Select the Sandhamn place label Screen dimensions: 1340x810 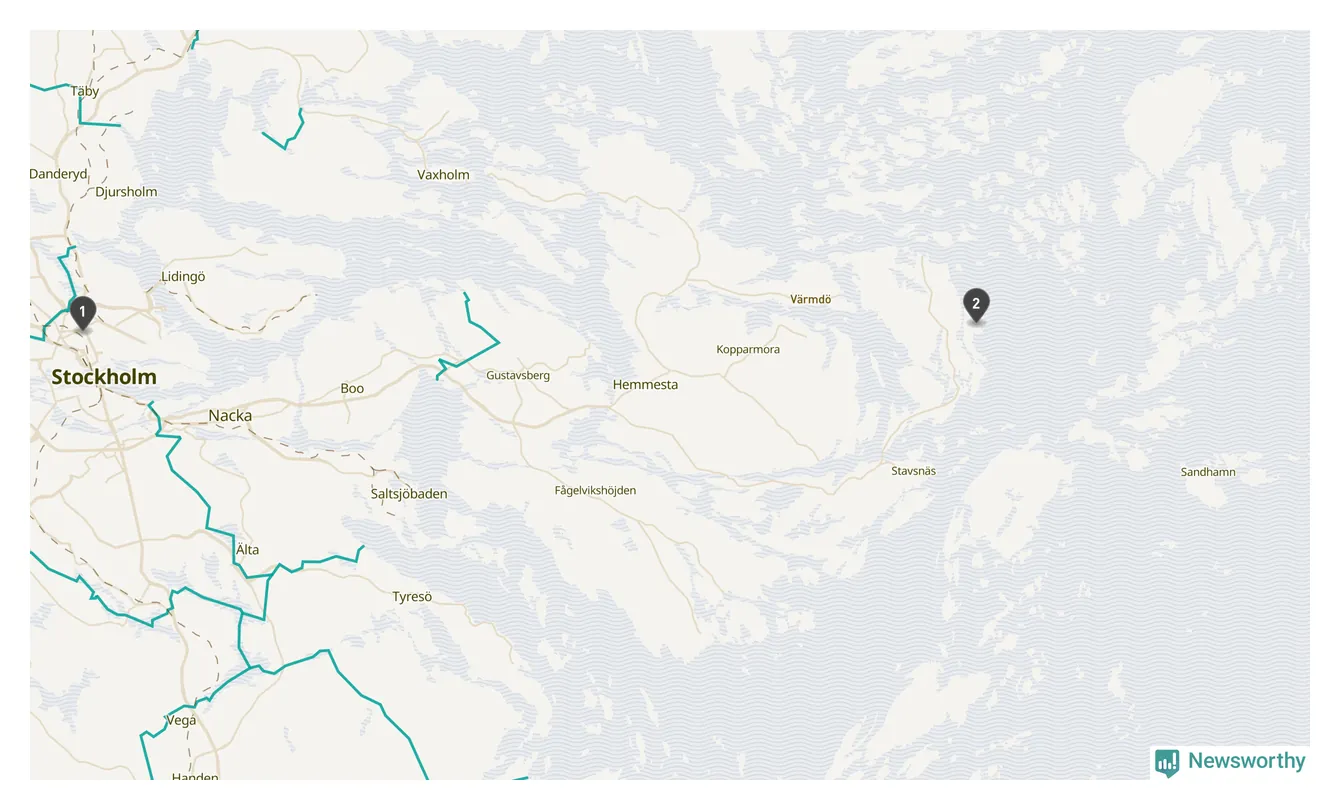pyautogui.click(x=1208, y=472)
